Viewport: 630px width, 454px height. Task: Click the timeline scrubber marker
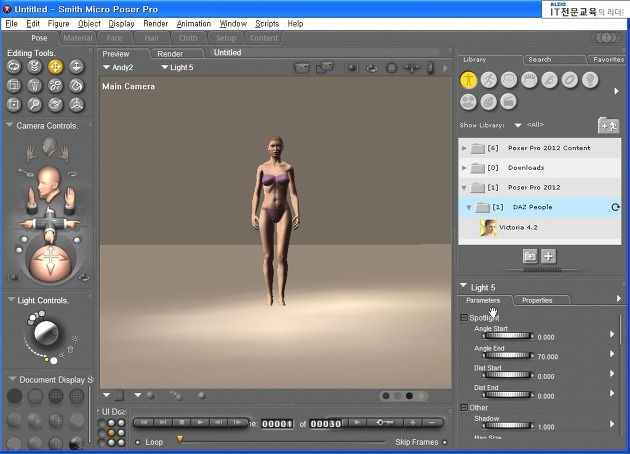(x=180, y=439)
